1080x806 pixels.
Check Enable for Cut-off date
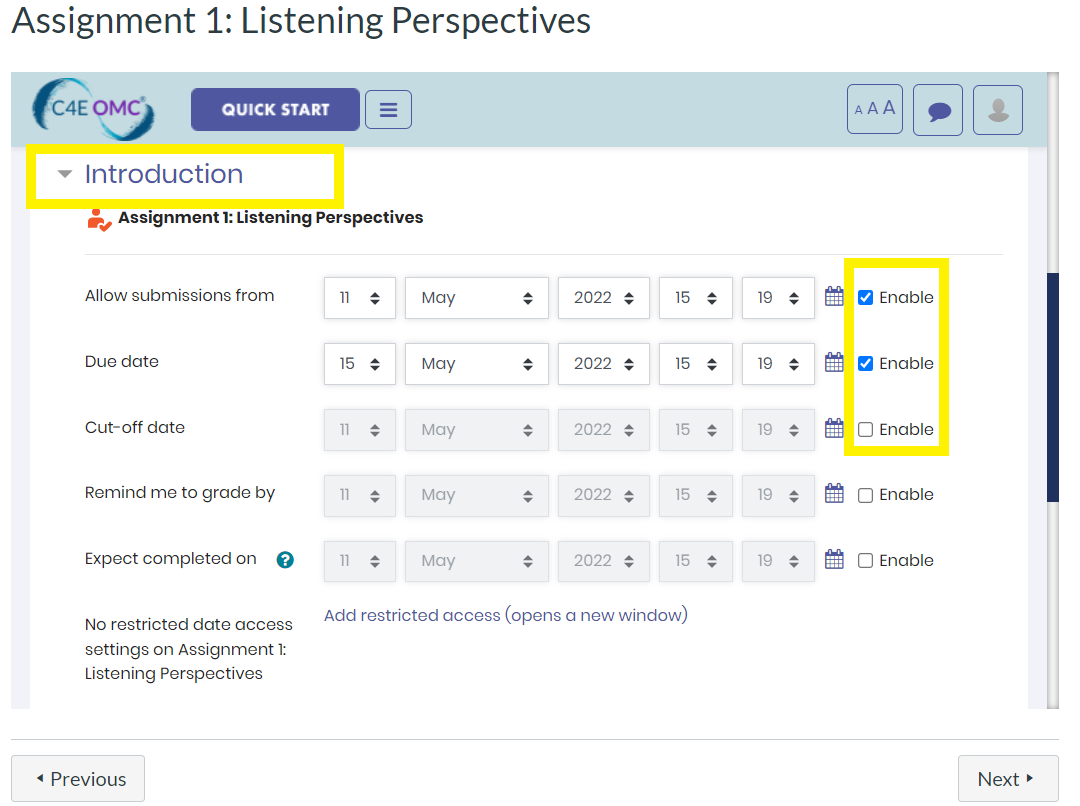(866, 430)
